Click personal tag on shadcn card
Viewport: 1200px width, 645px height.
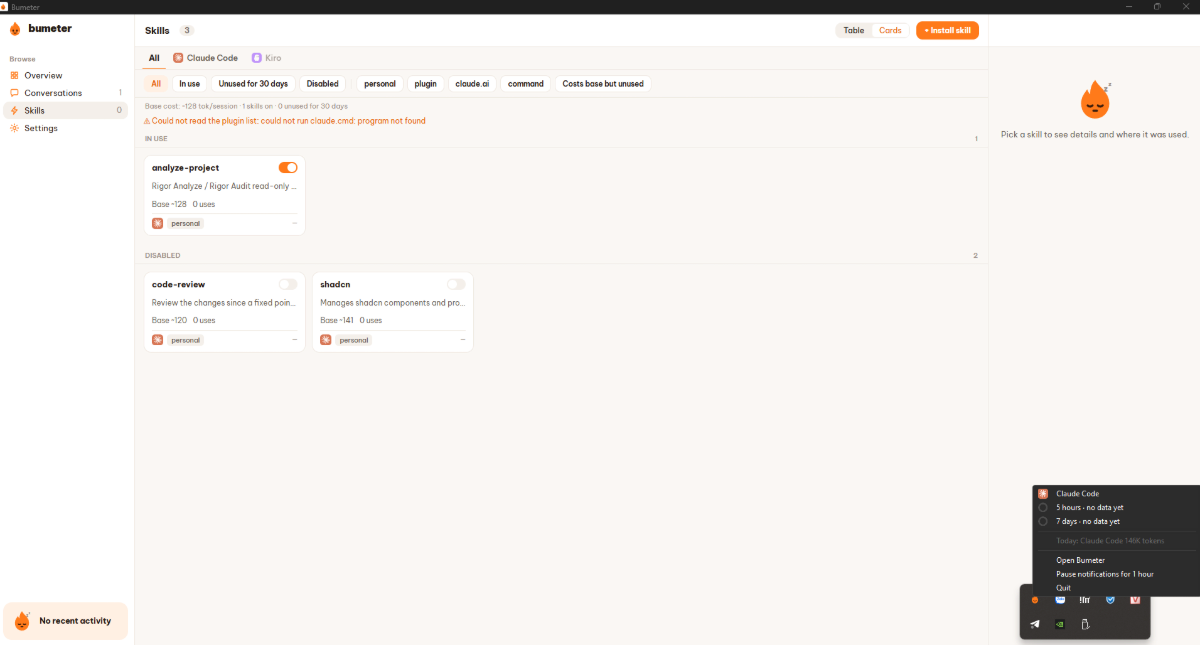click(x=353, y=340)
